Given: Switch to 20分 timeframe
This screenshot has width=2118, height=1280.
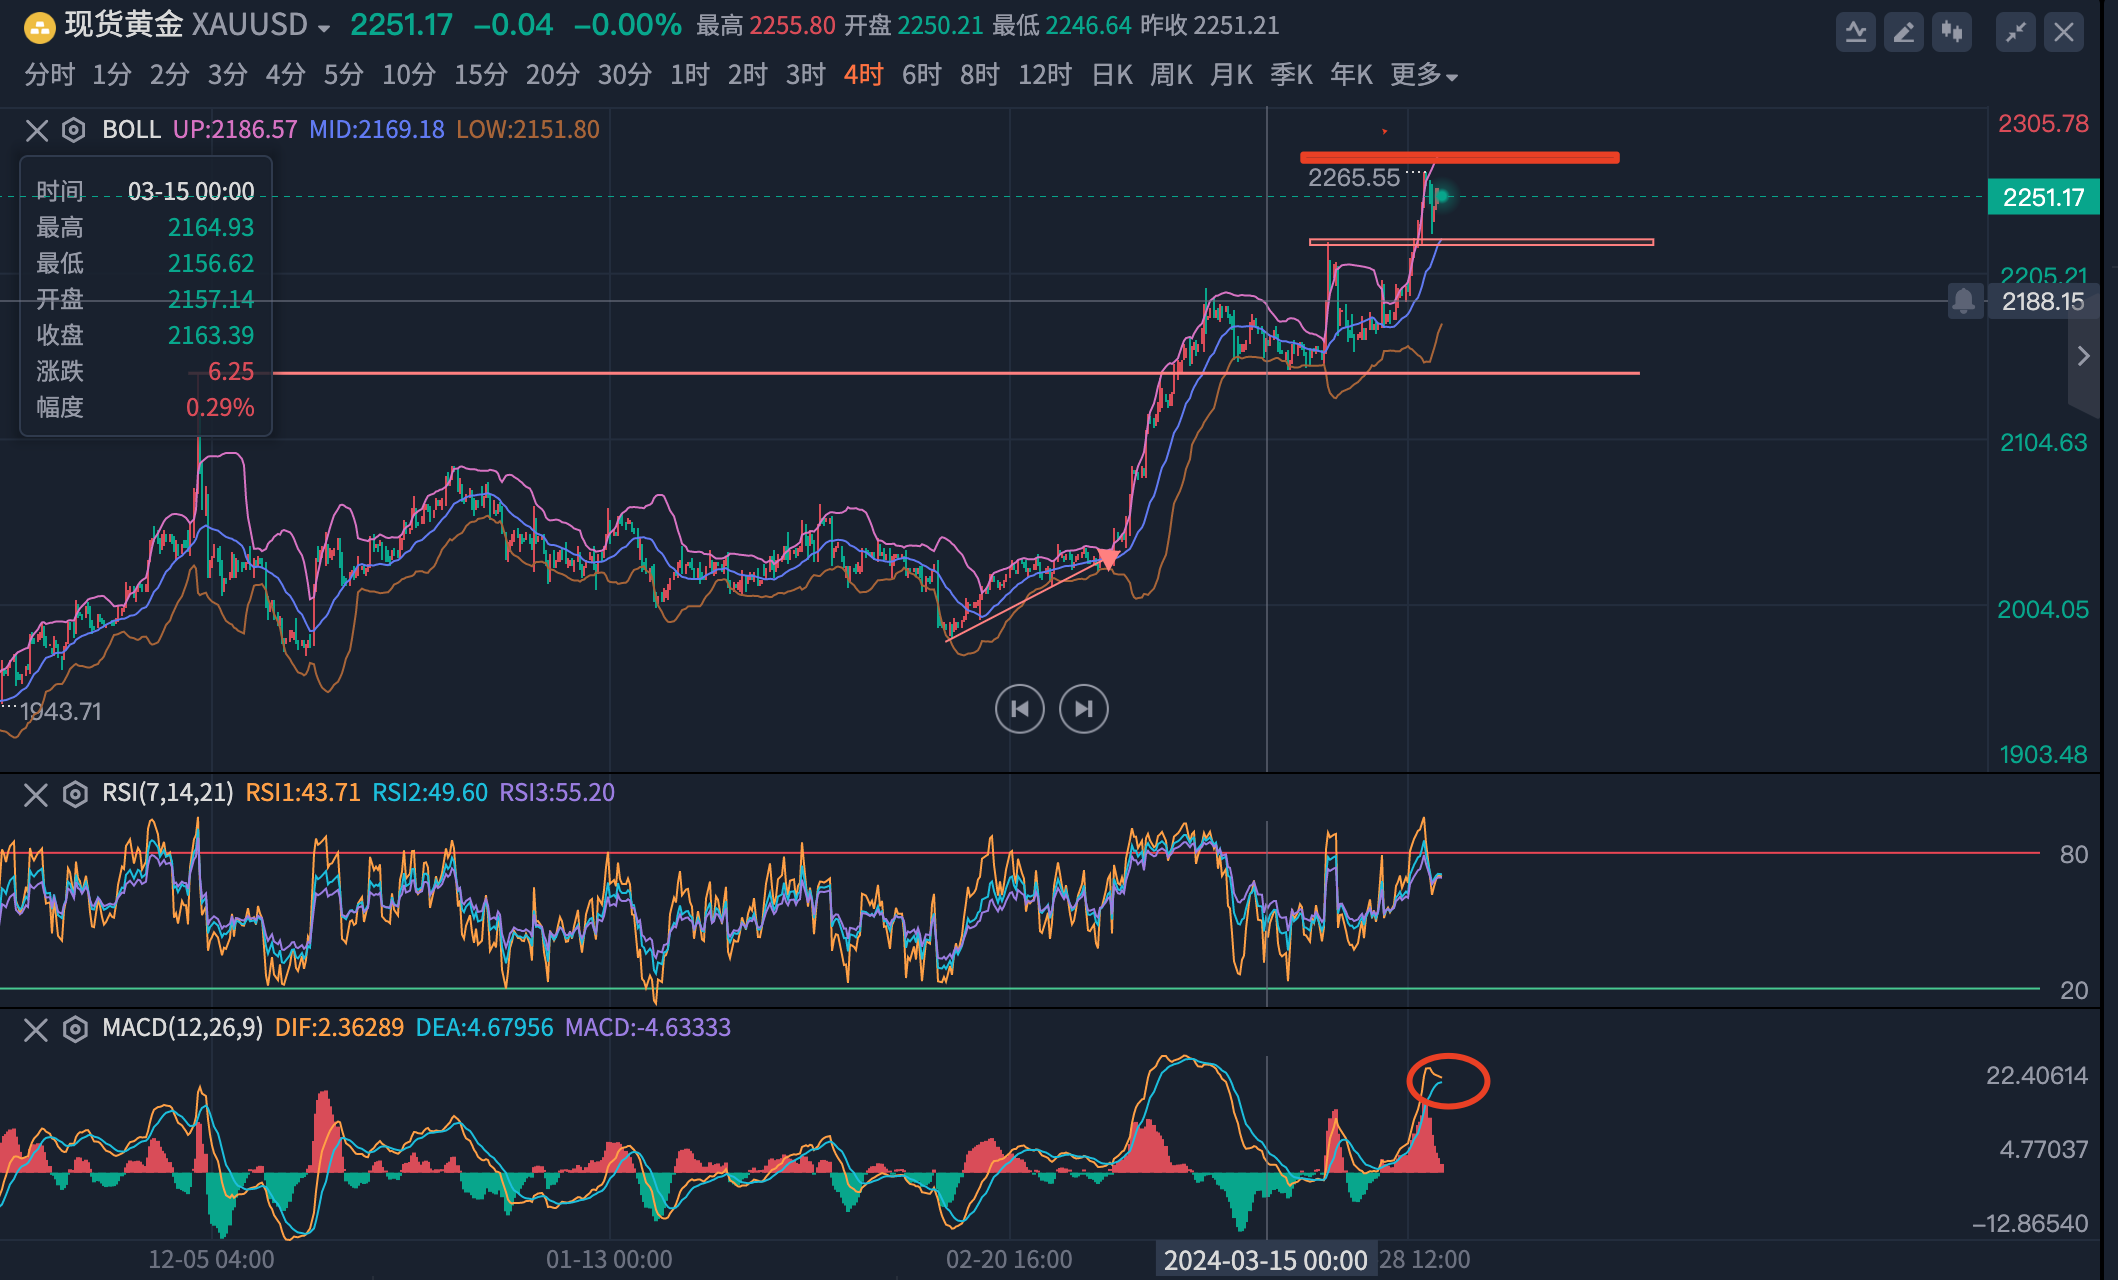Looking at the screenshot, I should [x=553, y=75].
